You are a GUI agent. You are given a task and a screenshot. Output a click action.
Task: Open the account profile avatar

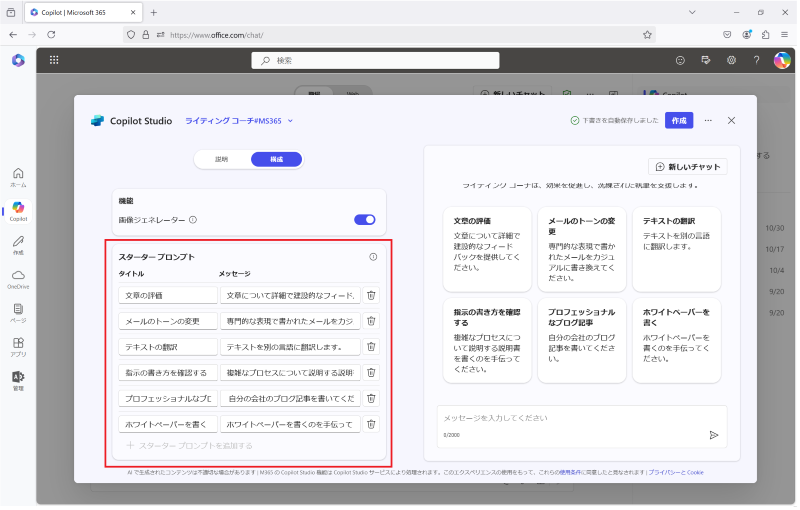(x=782, y=60)
